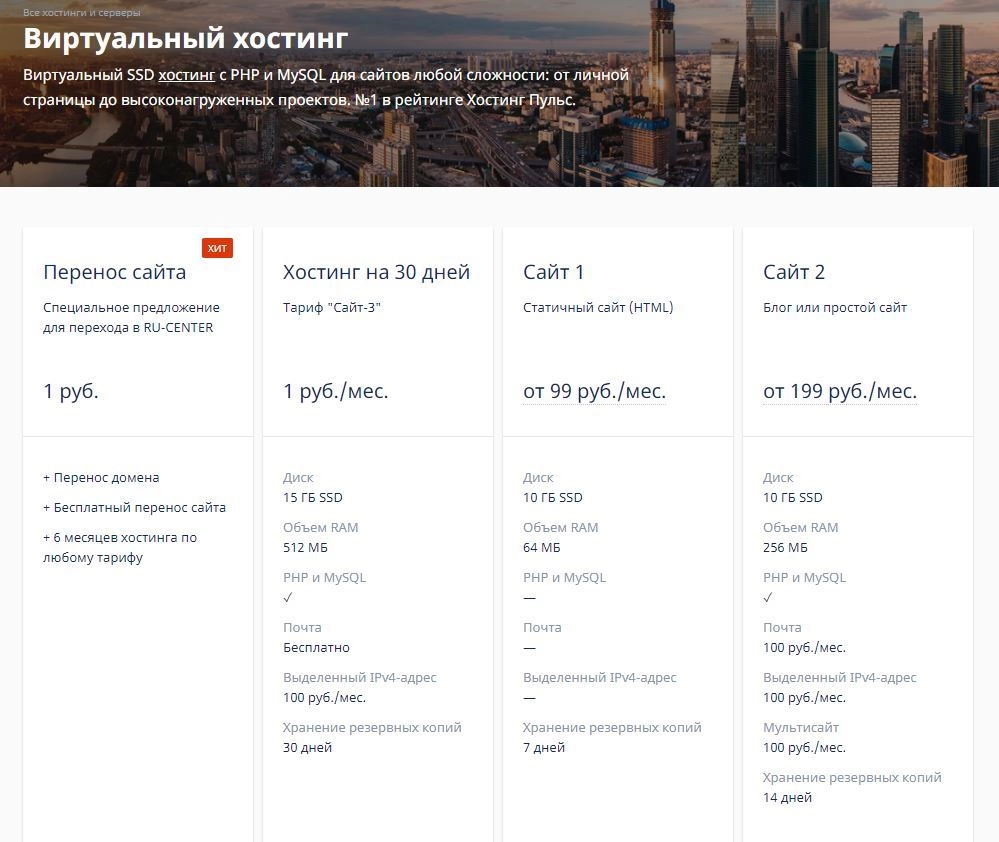Viewport: 999px width, 842px height.
Task: Click '7 дней' backup value in Сайт 1
Action: pyautogui.click(x=544, y=748)
